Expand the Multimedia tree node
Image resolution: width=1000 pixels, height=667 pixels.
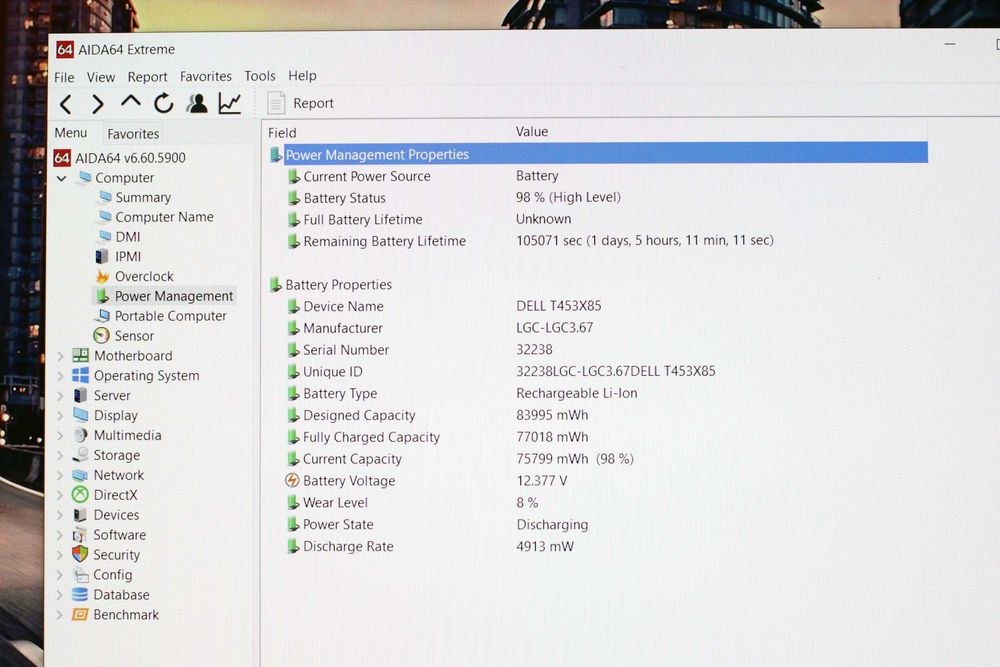click(x=61, y=436)
